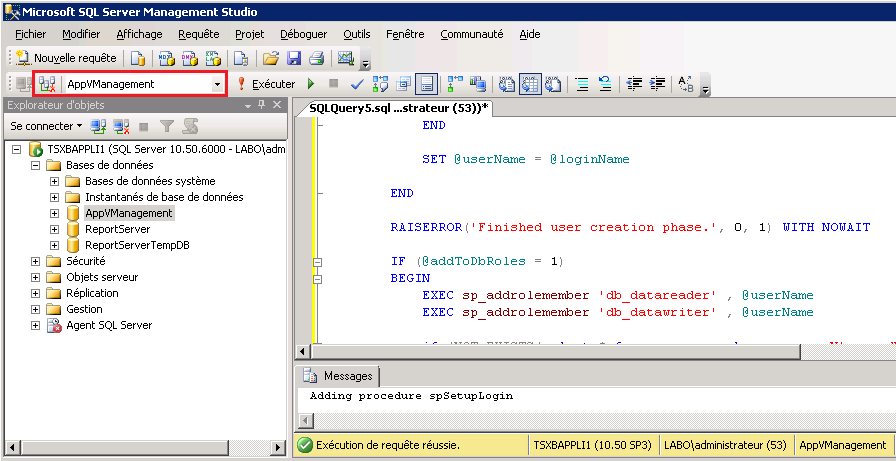Specify values for template parameters icon
Viewport: 896px width, 461px height.
(x=685, y=85)
